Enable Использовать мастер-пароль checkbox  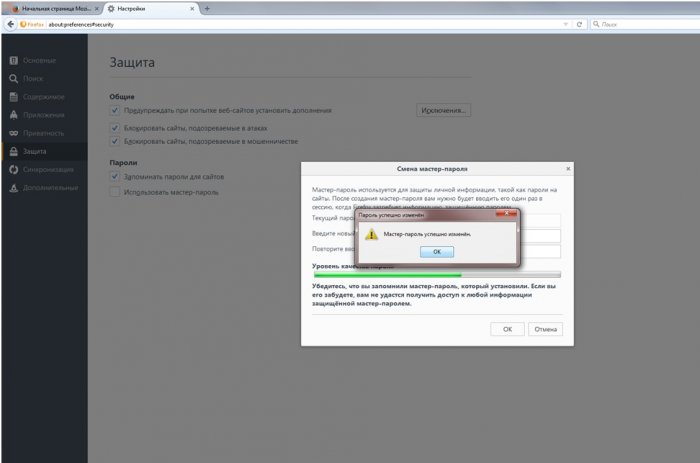click(115, 191)
